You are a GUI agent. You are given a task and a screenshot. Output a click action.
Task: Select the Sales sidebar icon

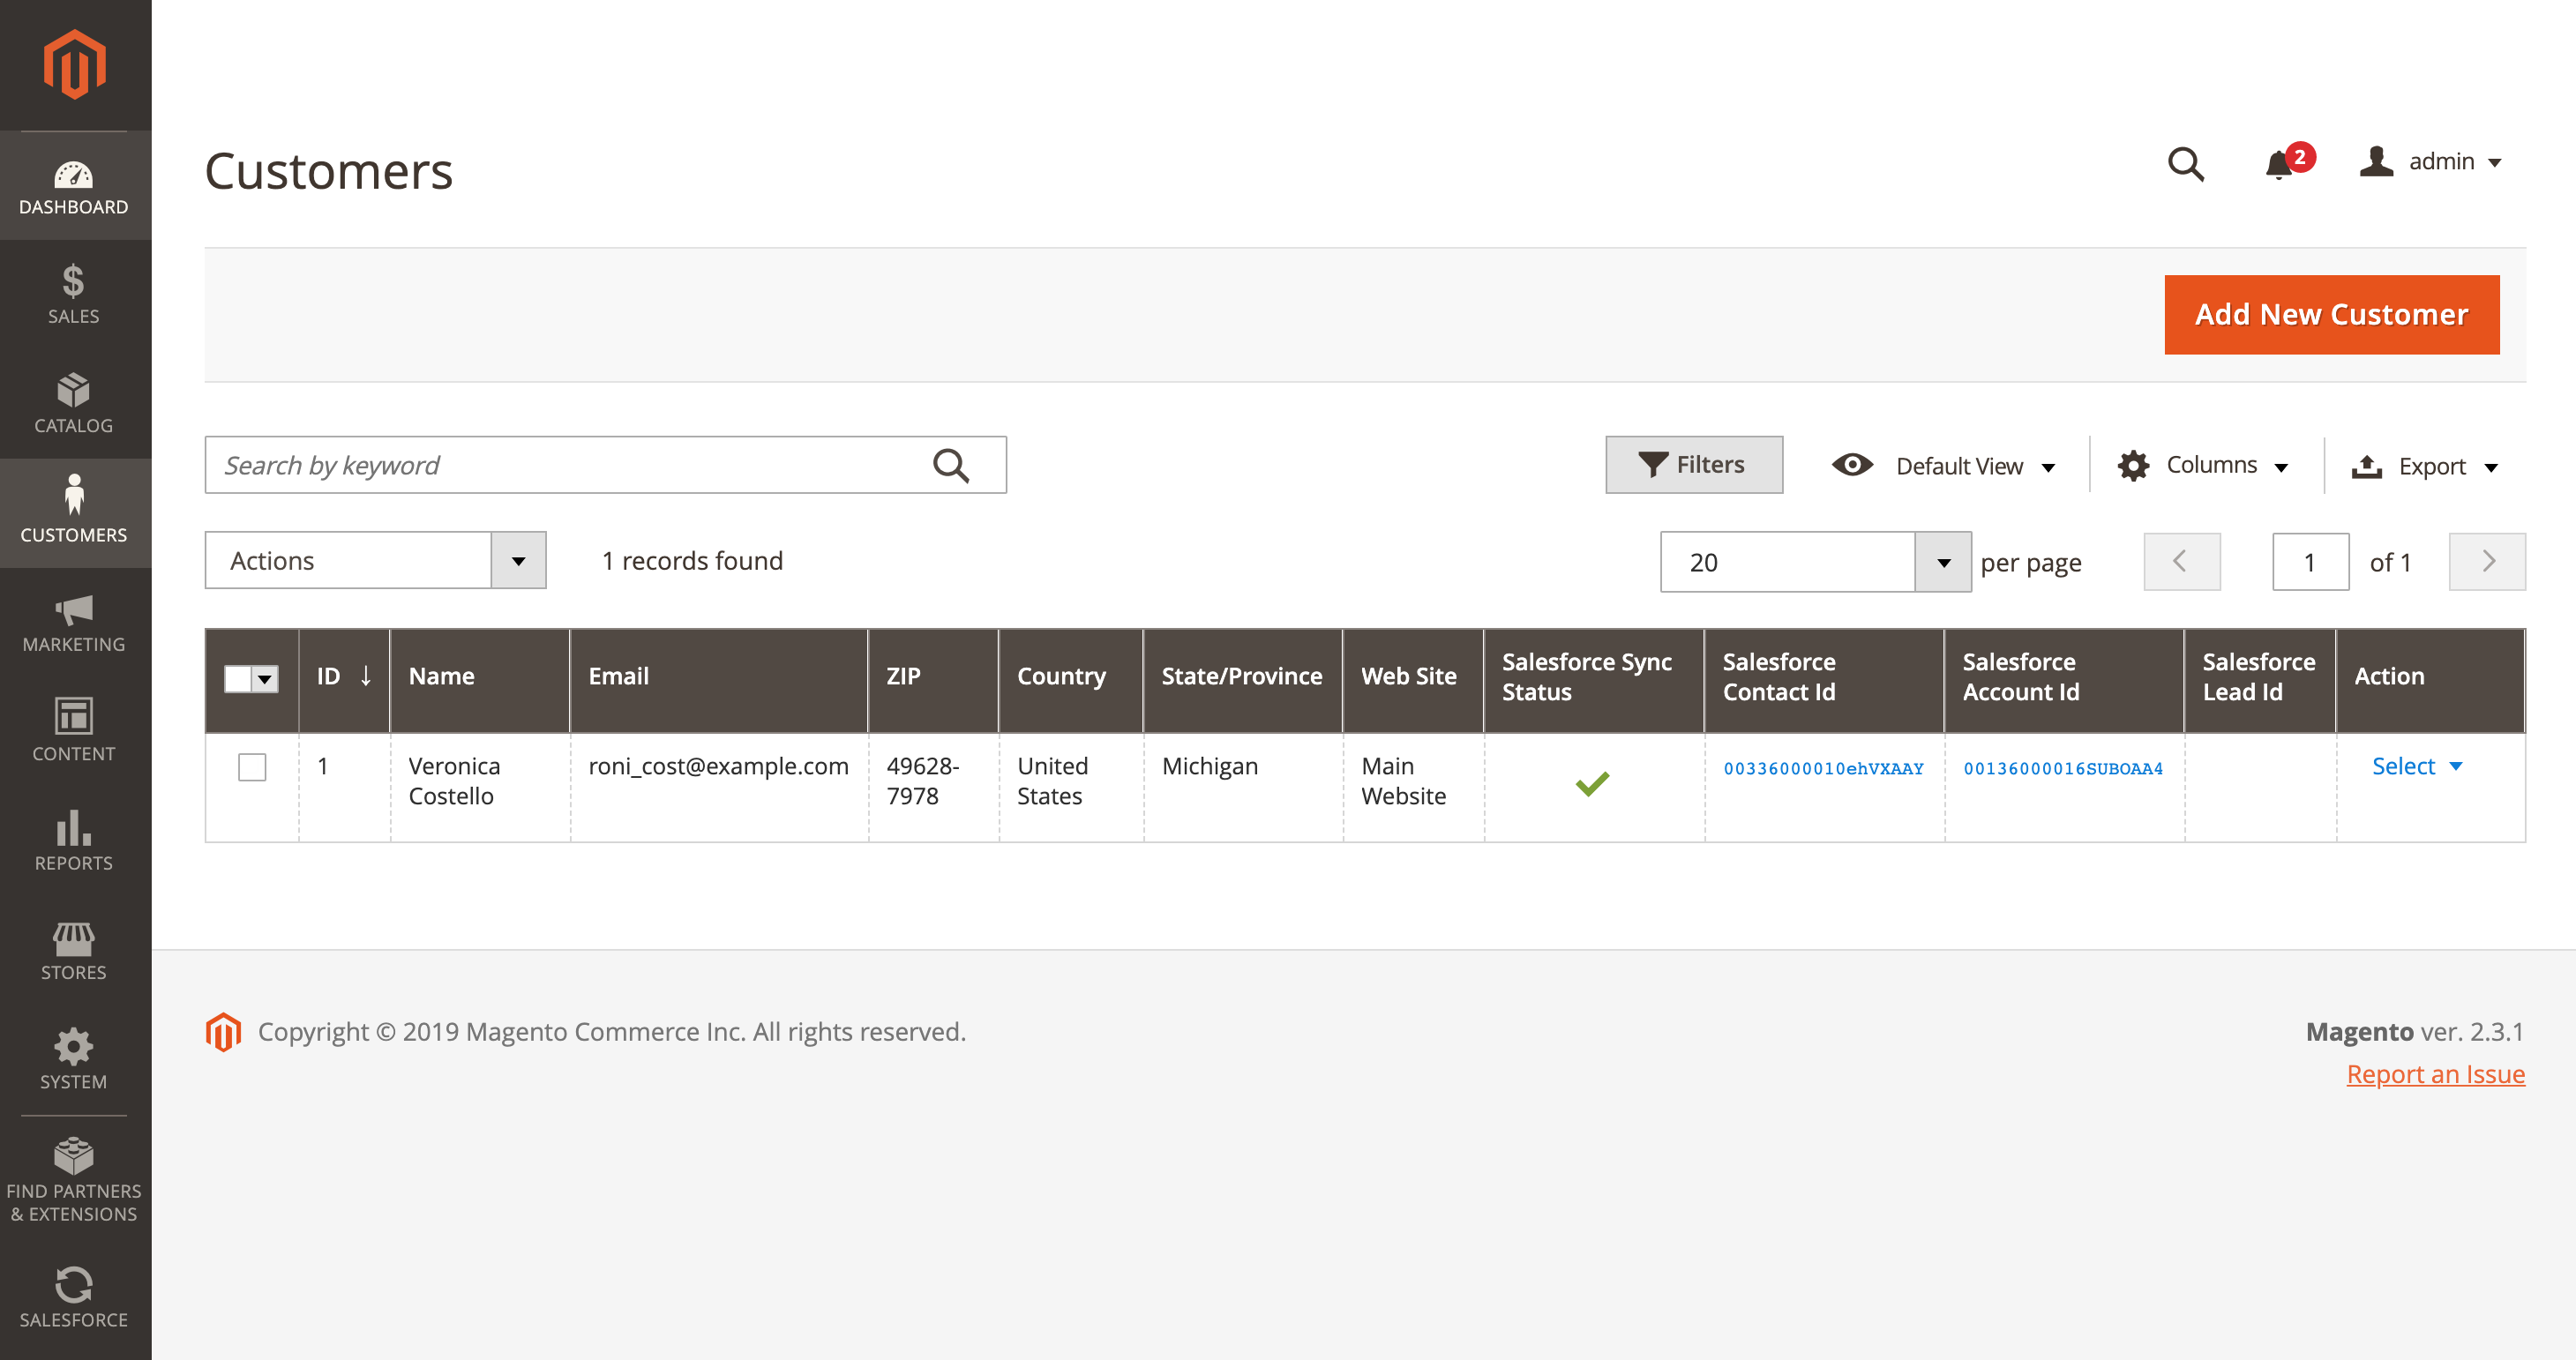click(74, 295)
